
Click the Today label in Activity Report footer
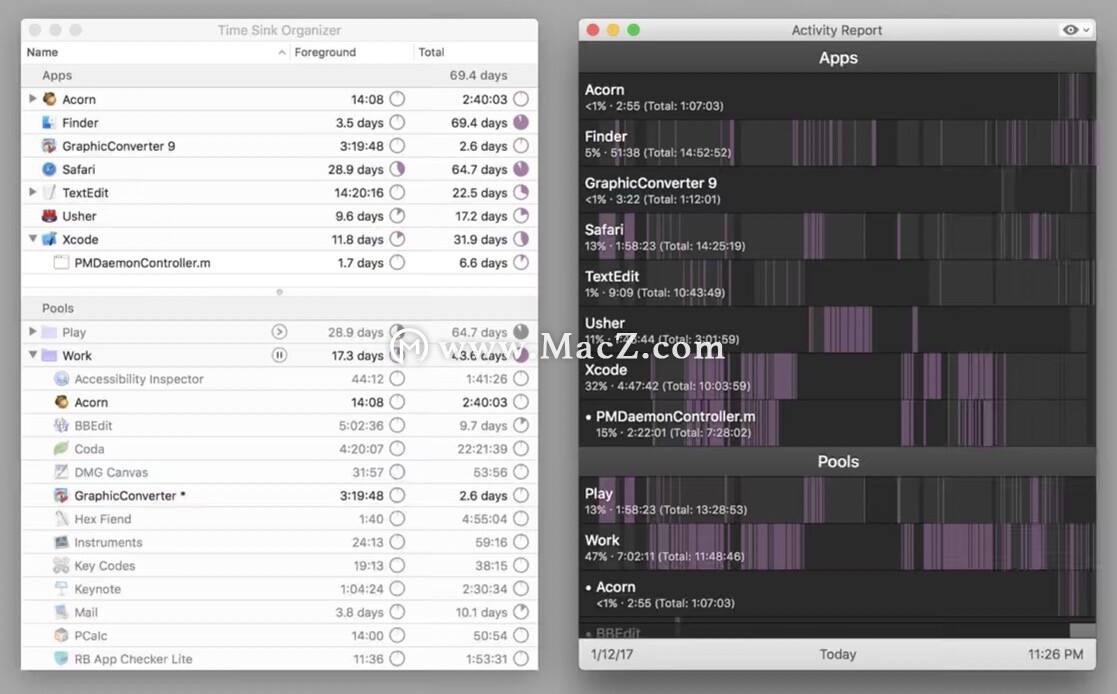click(x=837, y=654)
